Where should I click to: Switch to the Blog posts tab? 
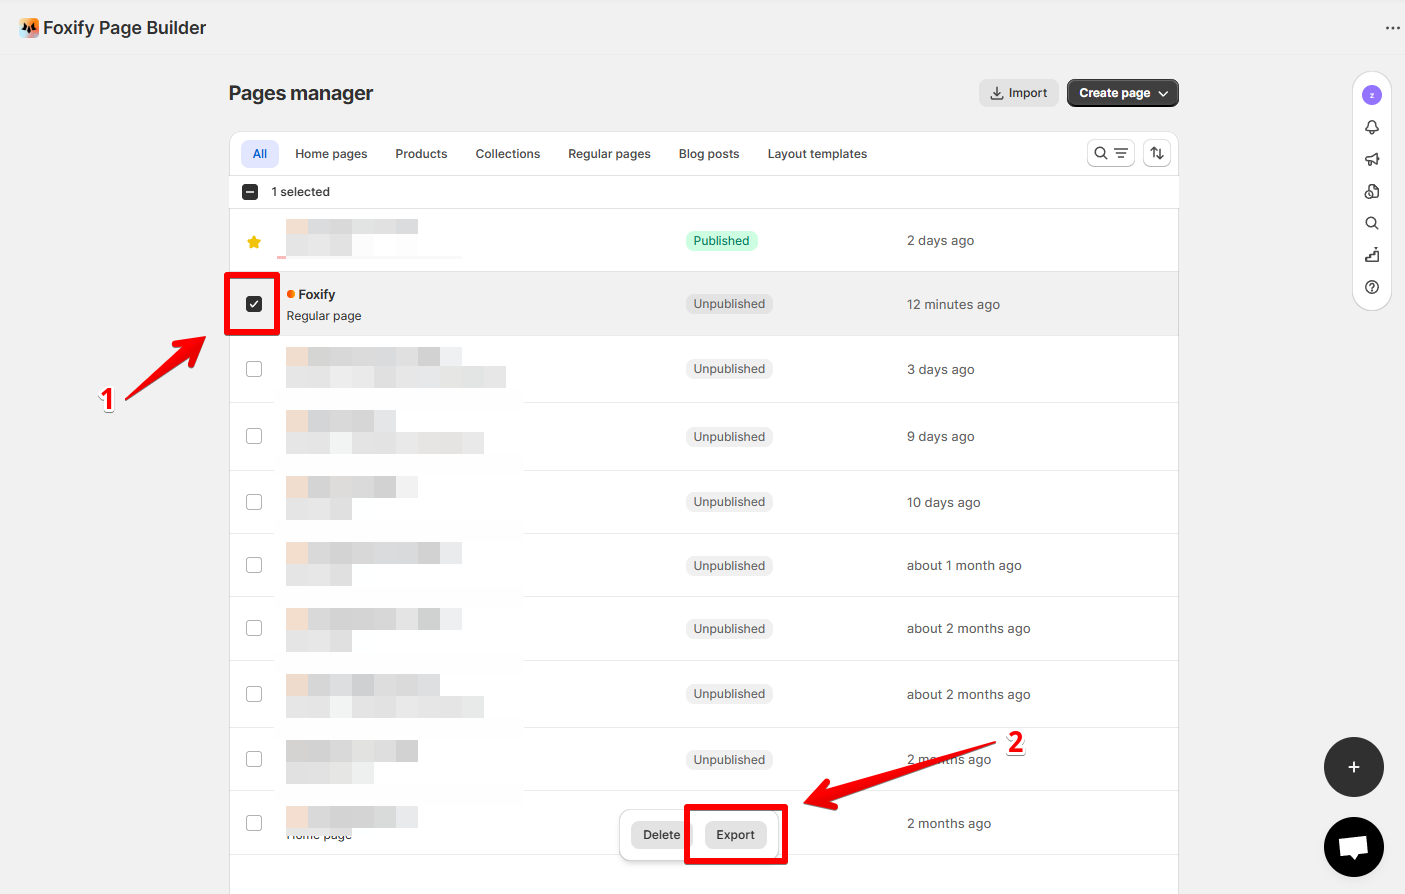tap(709, 154)
